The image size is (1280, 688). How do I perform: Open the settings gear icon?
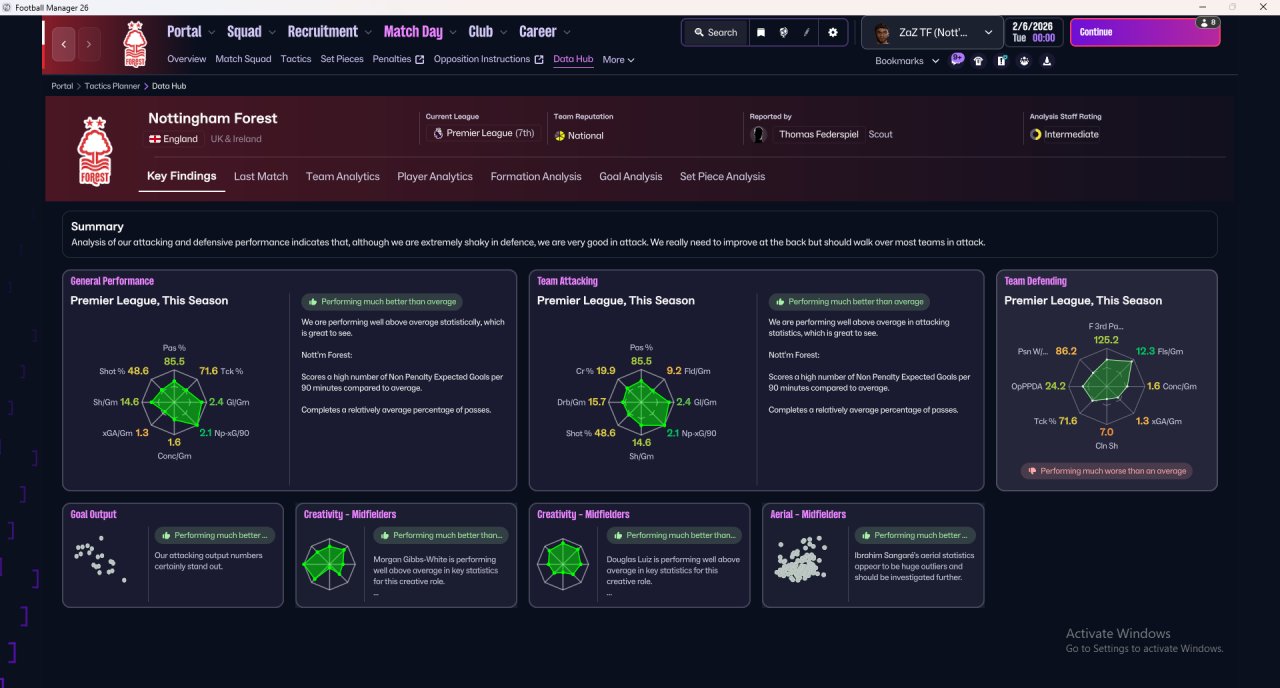coord(833,32)
